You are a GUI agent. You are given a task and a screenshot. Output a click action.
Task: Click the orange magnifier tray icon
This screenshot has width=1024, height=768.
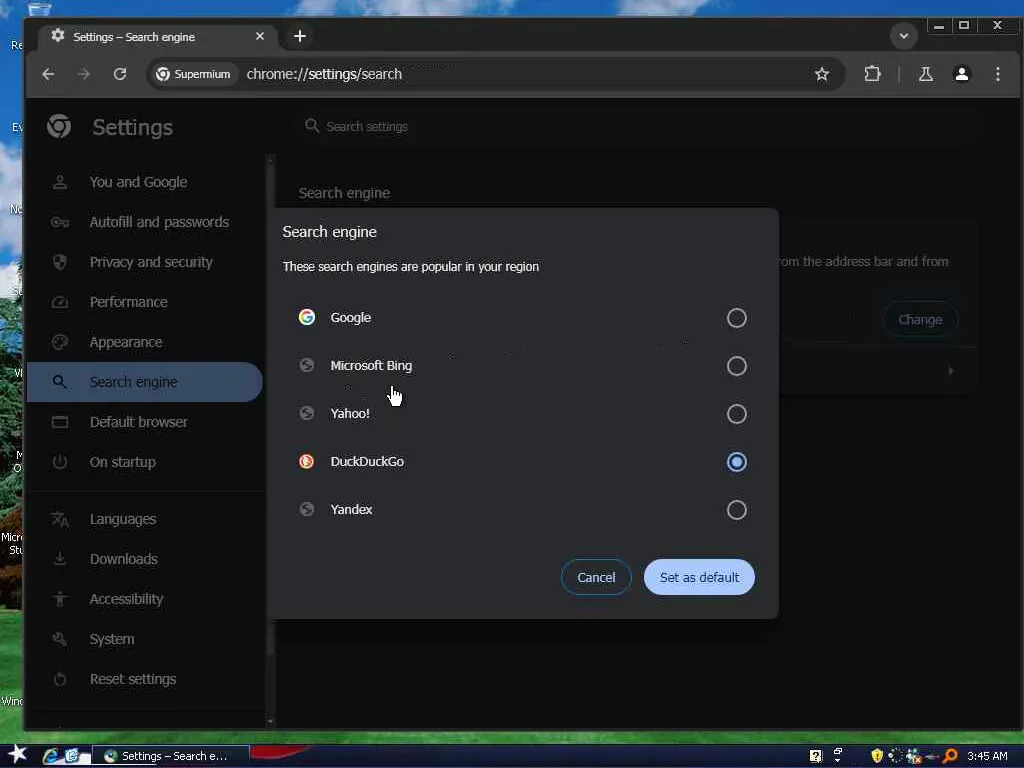(950, 756)
